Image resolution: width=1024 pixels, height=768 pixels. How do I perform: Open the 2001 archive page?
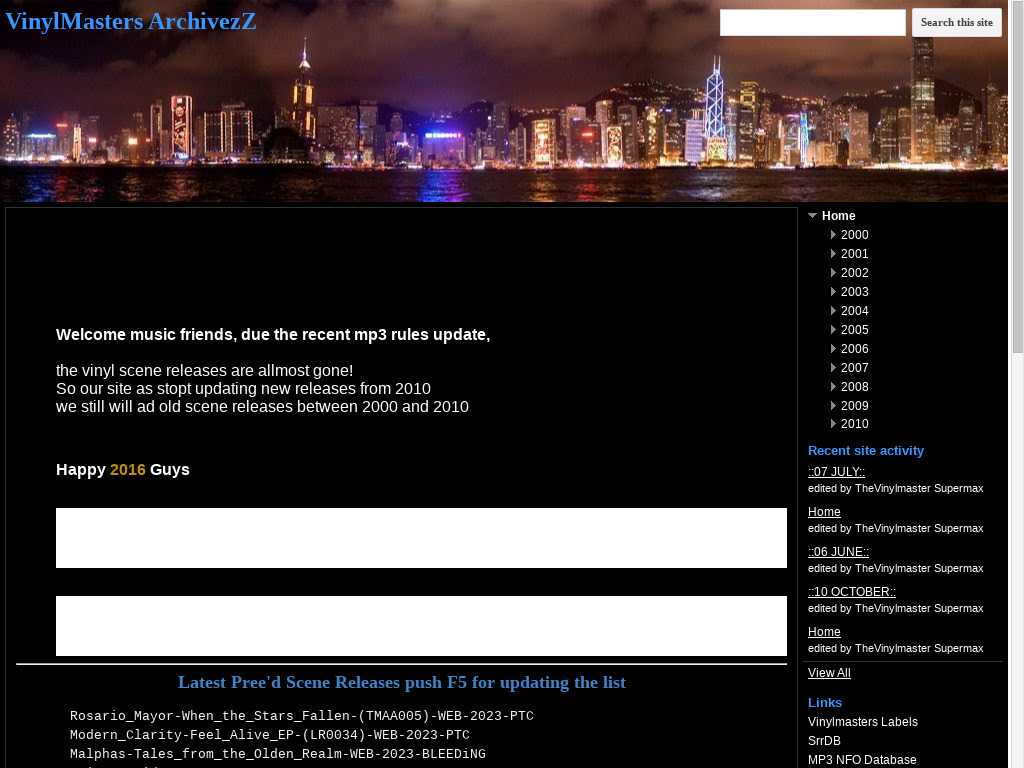[854, 254]
